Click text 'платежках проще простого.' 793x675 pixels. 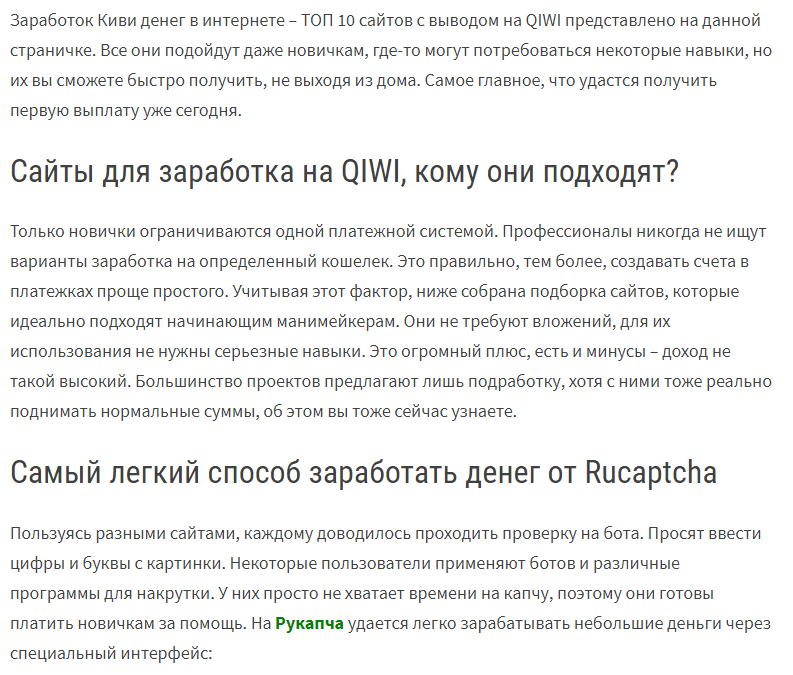pos(119,291)
